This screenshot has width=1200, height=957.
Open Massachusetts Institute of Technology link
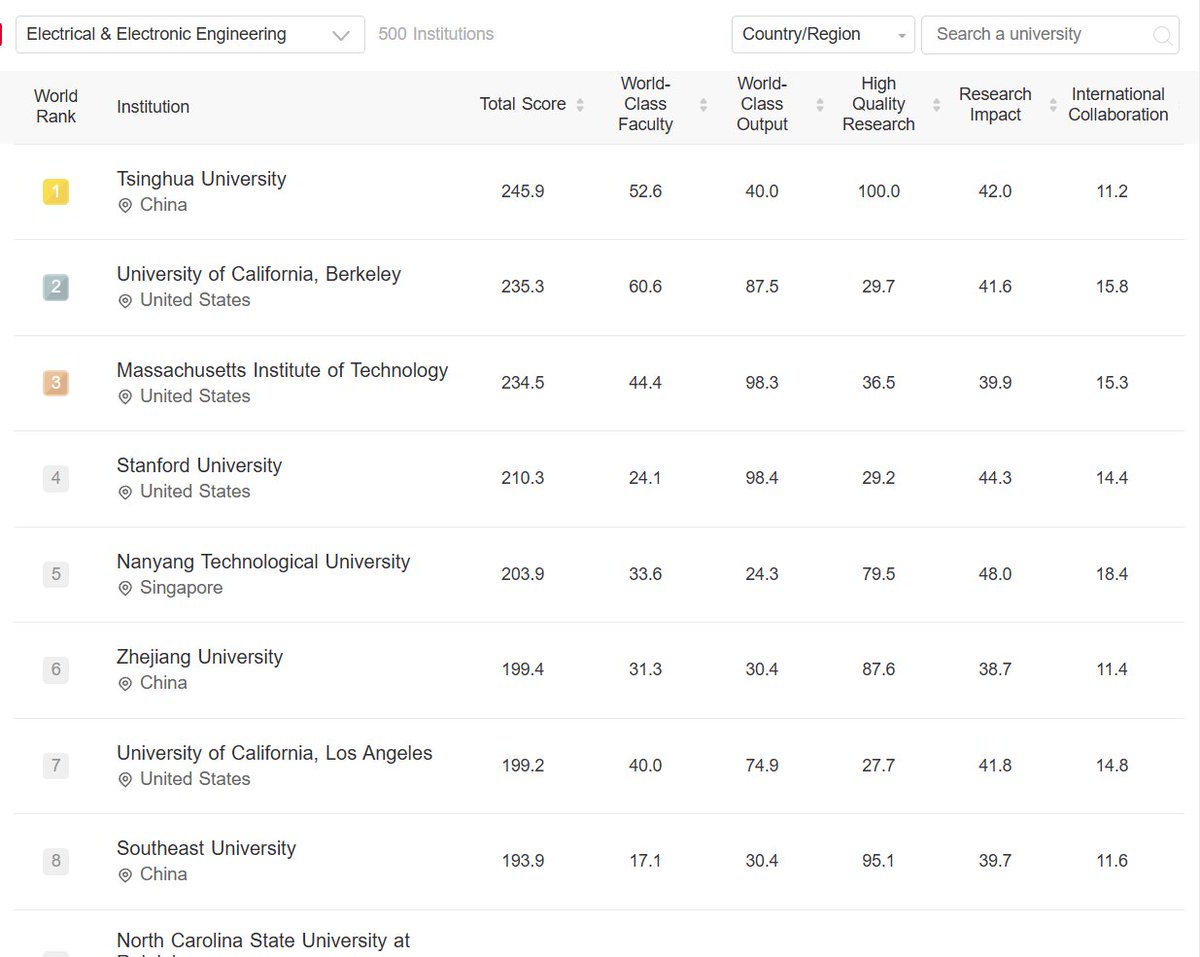pos(282,370)
